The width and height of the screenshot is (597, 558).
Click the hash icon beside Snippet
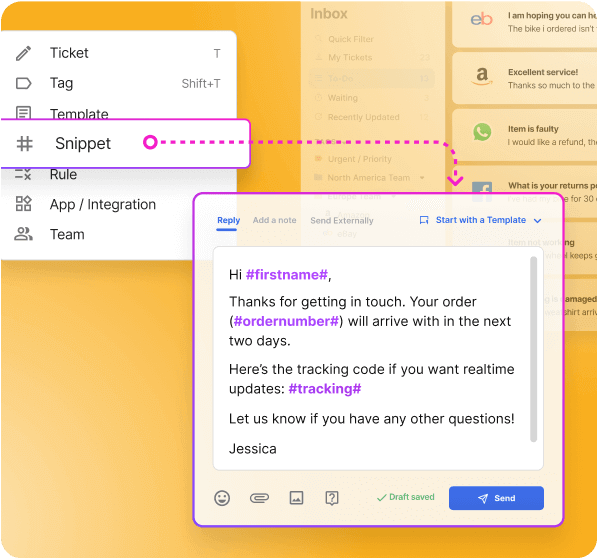pos(25,143)
